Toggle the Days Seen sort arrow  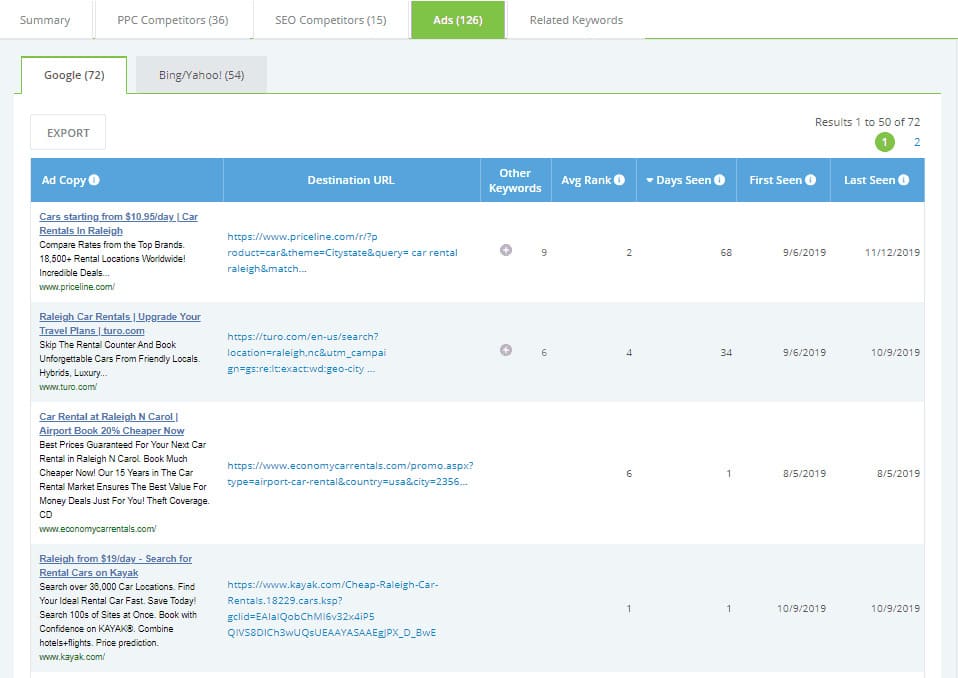pos(650,180)
